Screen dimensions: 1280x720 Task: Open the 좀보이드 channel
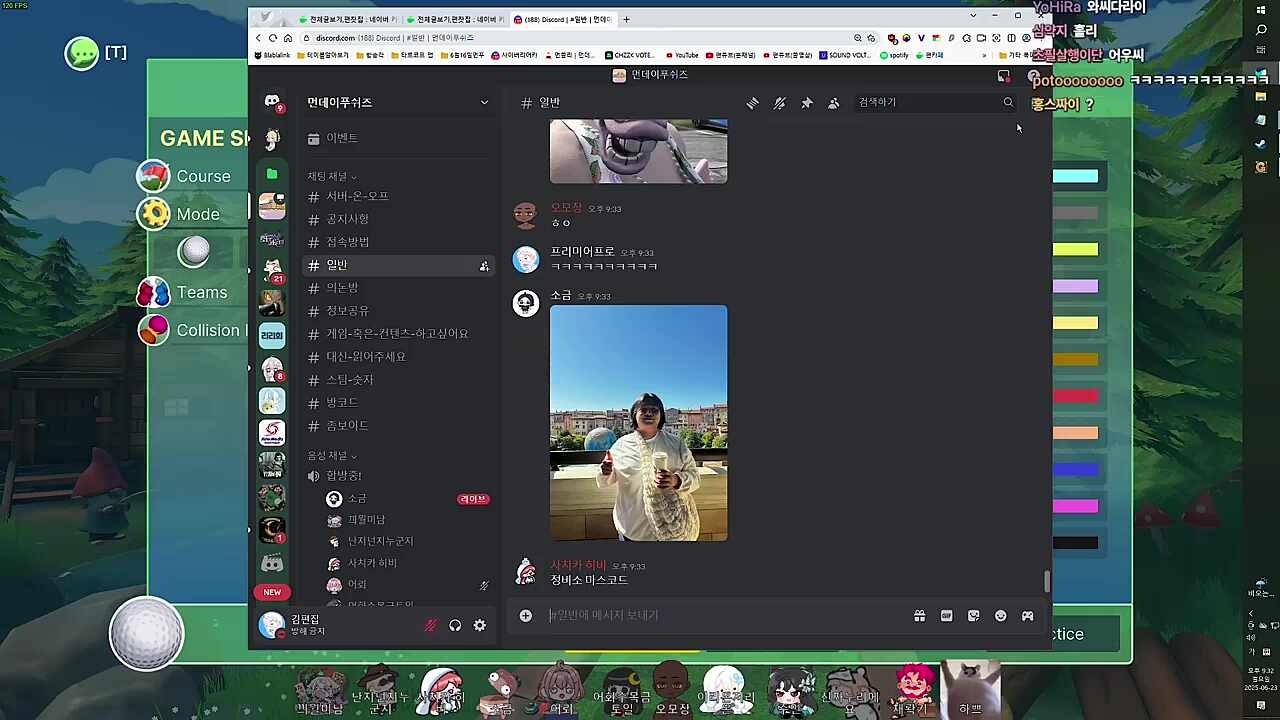(x=398, y=426)
